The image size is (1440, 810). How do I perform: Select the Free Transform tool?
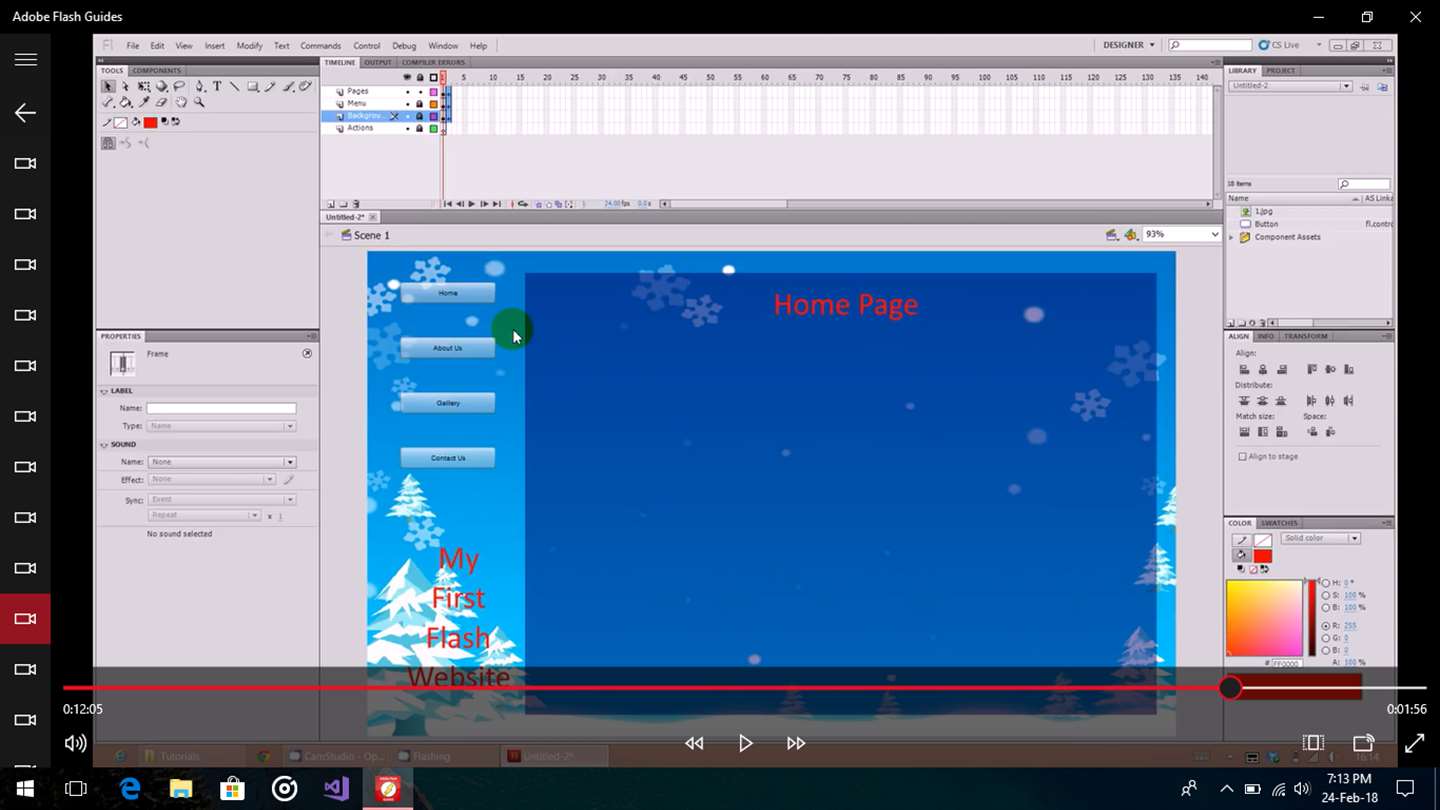pyautogui.click(x=144, y=87)
